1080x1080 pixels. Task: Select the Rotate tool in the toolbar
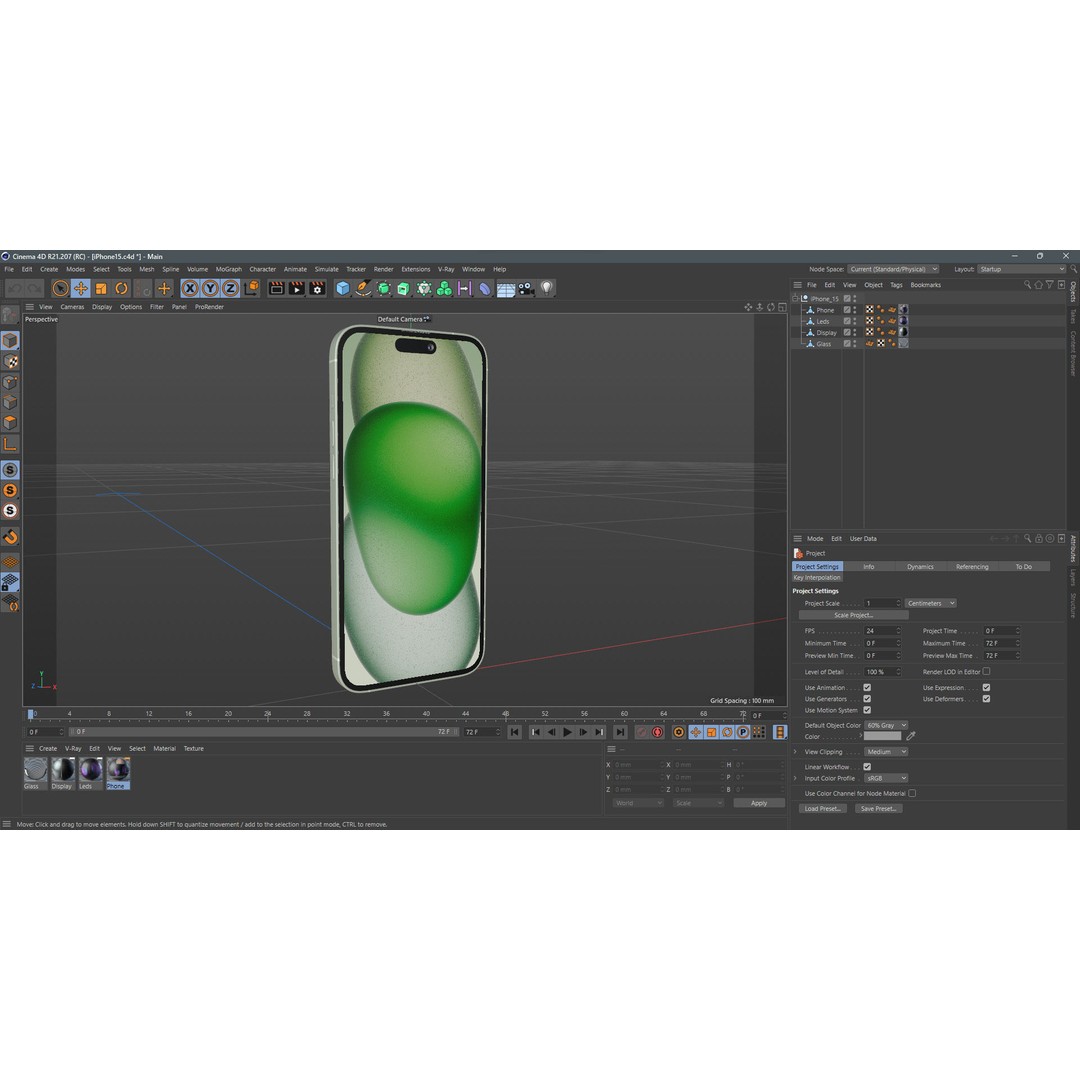[120, 289]
